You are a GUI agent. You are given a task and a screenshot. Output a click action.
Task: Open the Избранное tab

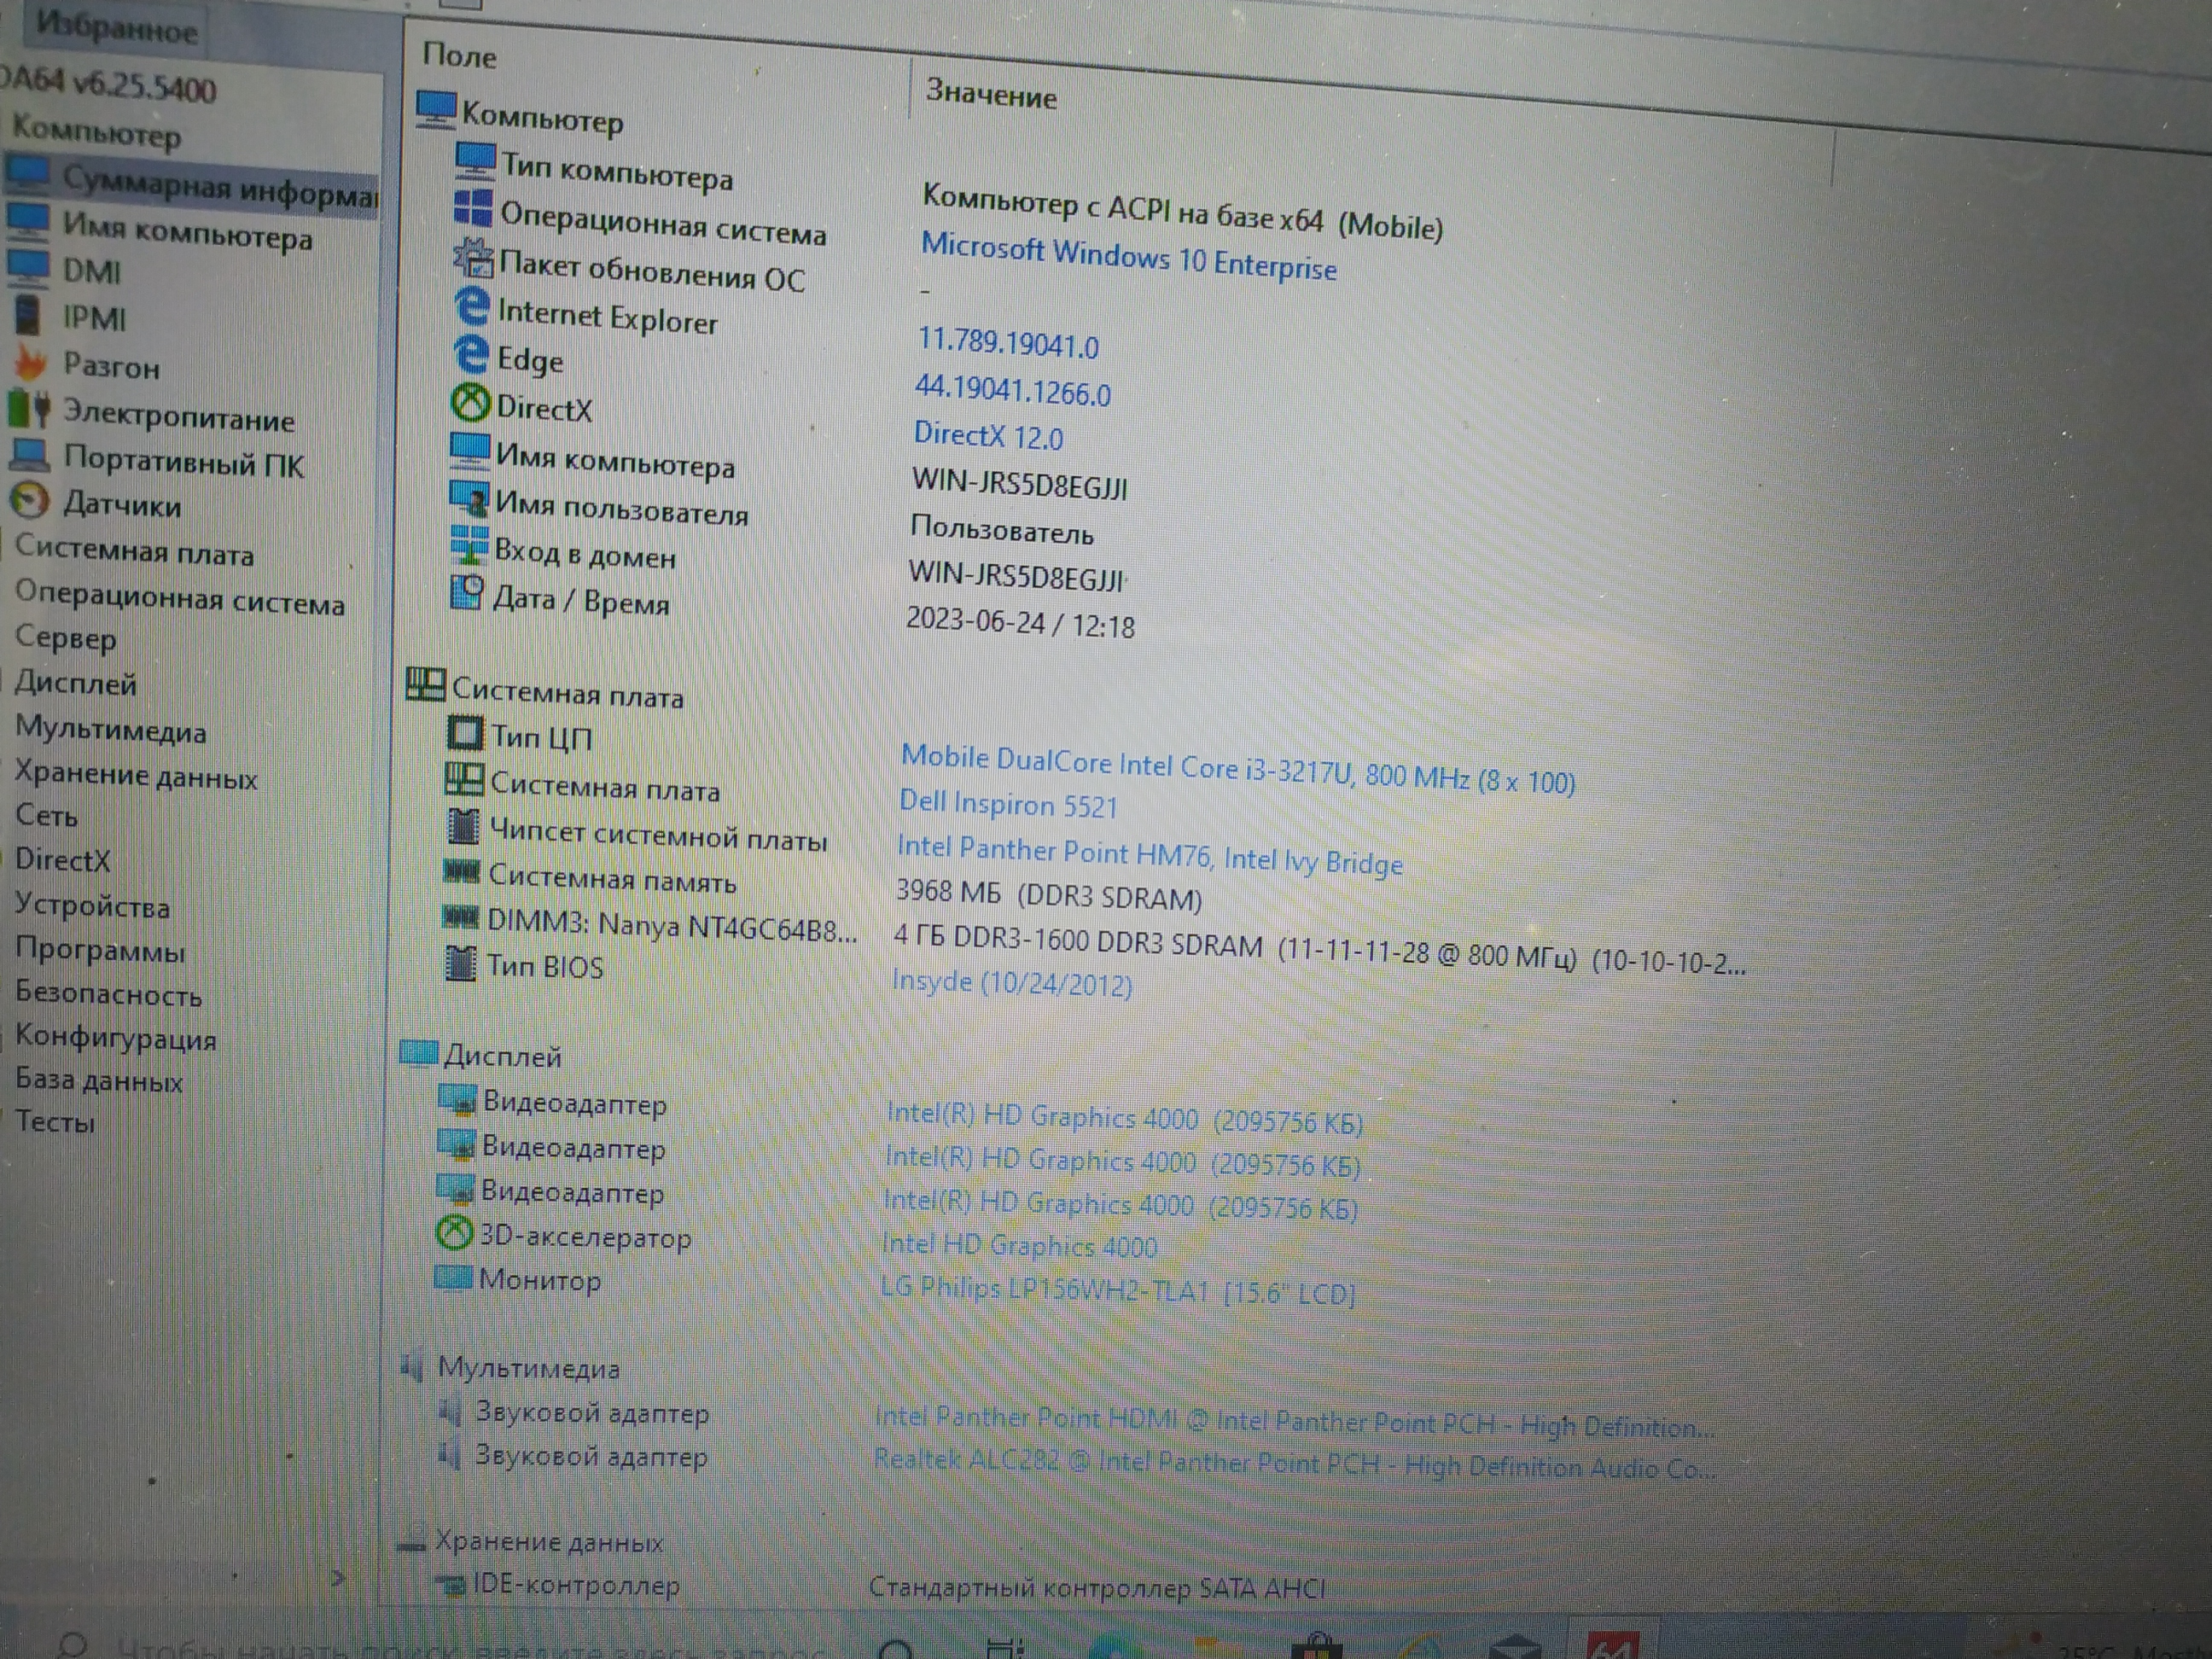tap(117, 28)
